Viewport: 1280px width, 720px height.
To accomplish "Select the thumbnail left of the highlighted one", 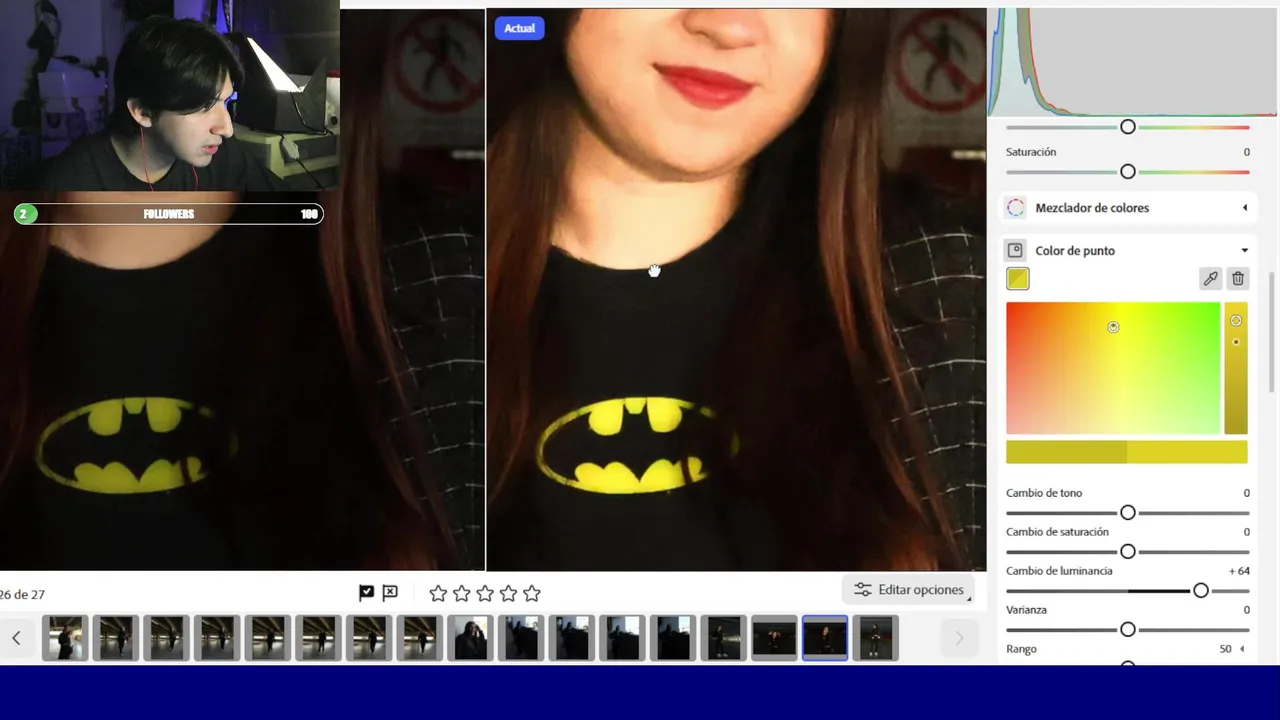I will [774, 638].
